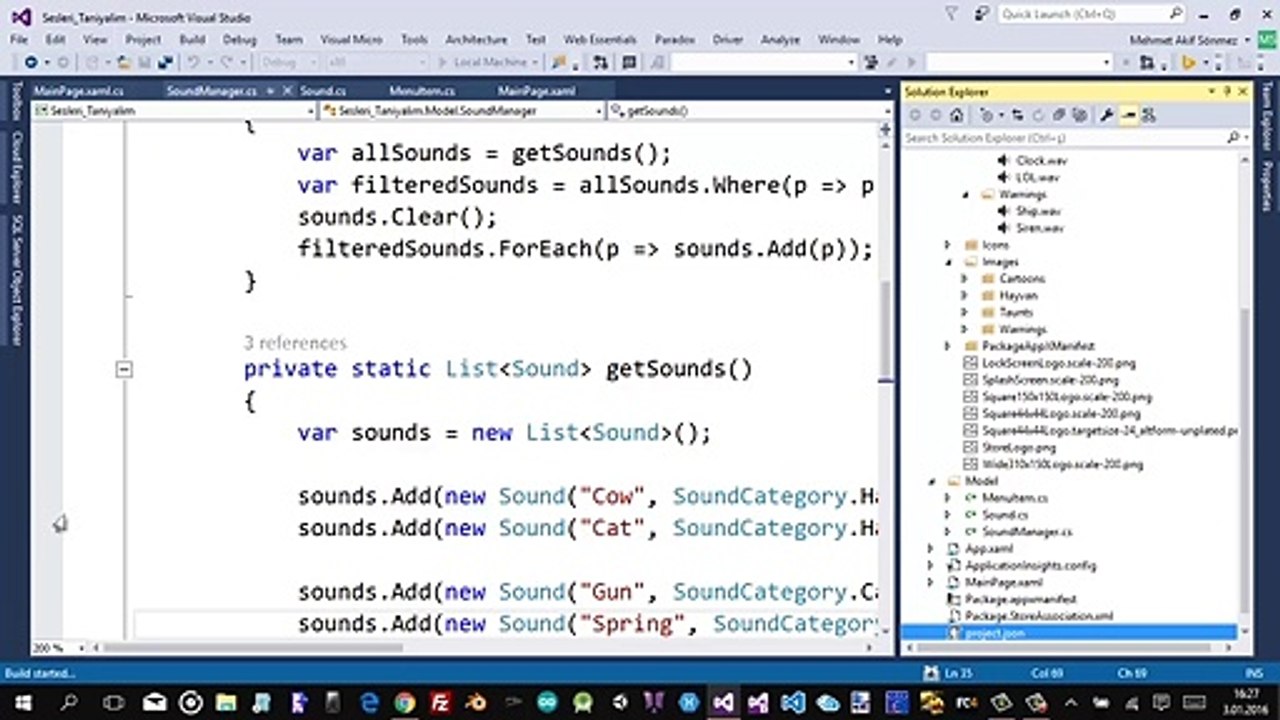Open the Toolbox side tab

(16, 102)
